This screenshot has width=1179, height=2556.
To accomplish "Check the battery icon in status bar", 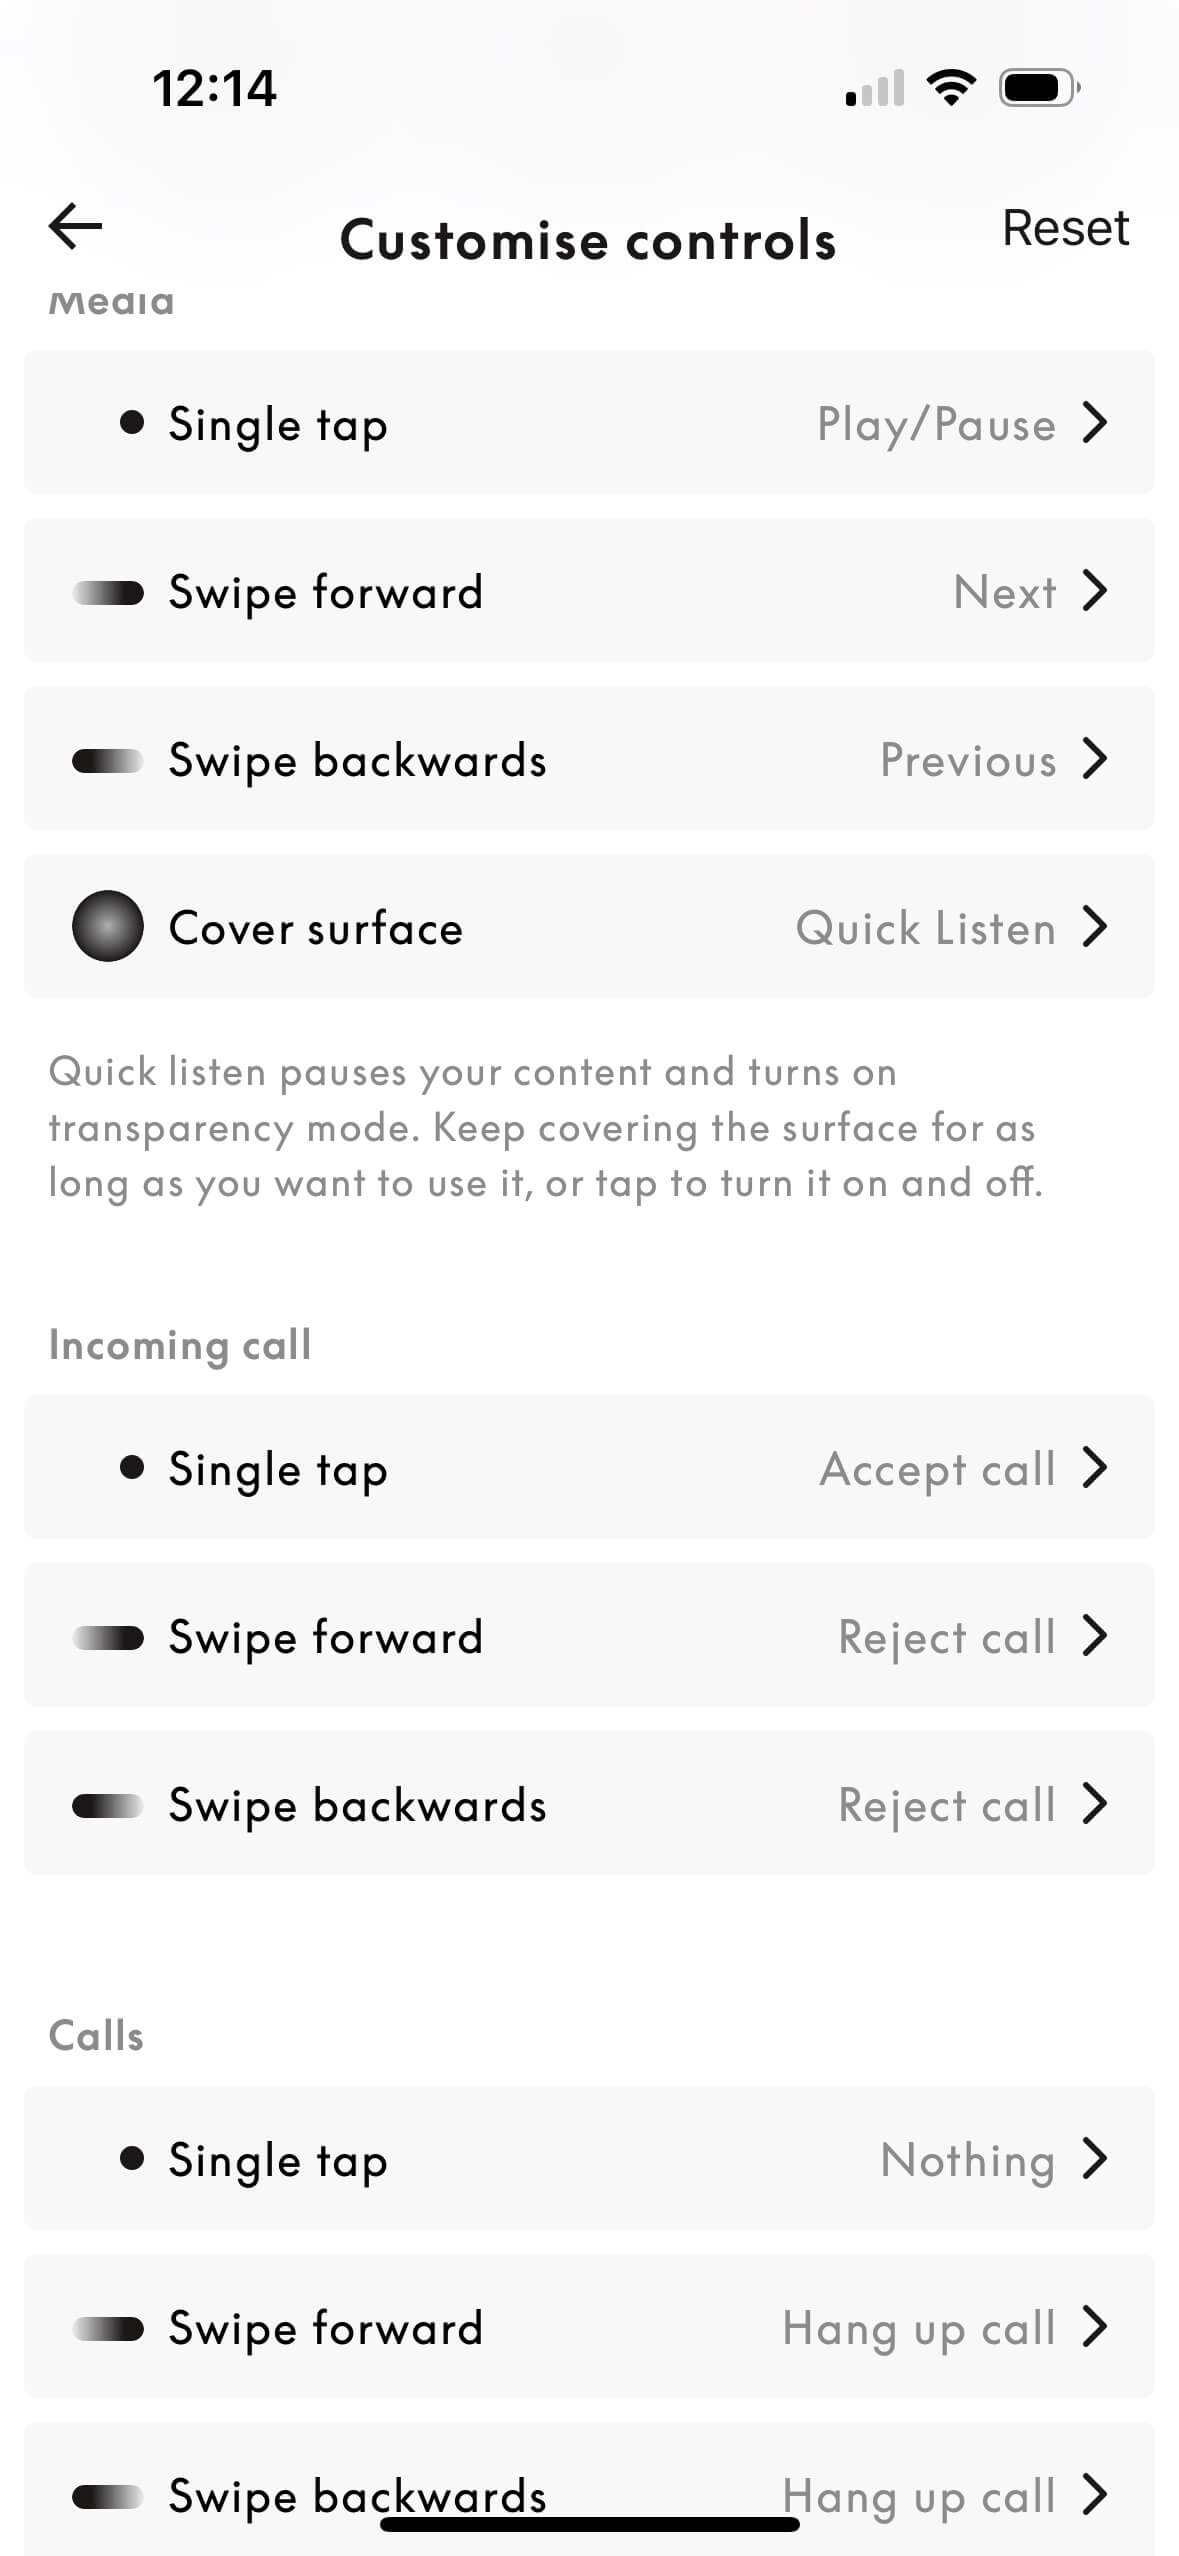I will [x=1040, y=88].
